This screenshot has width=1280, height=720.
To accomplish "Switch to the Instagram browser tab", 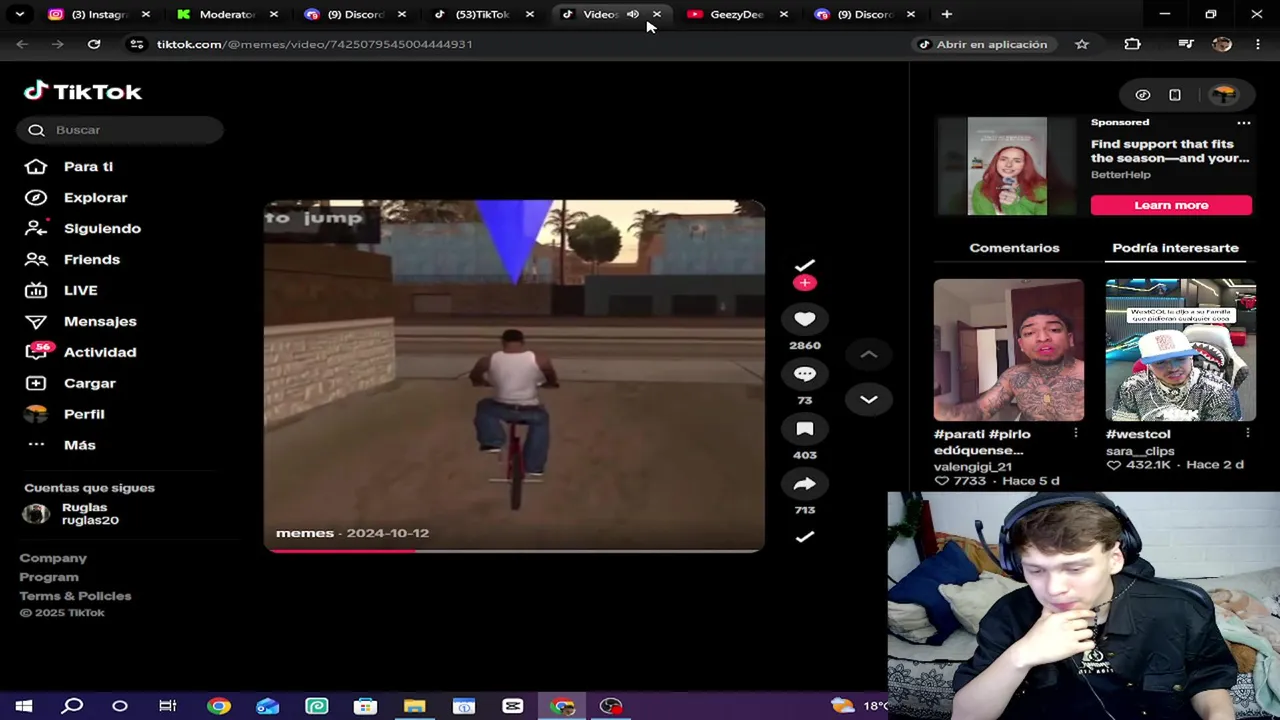I will point(98,14).
